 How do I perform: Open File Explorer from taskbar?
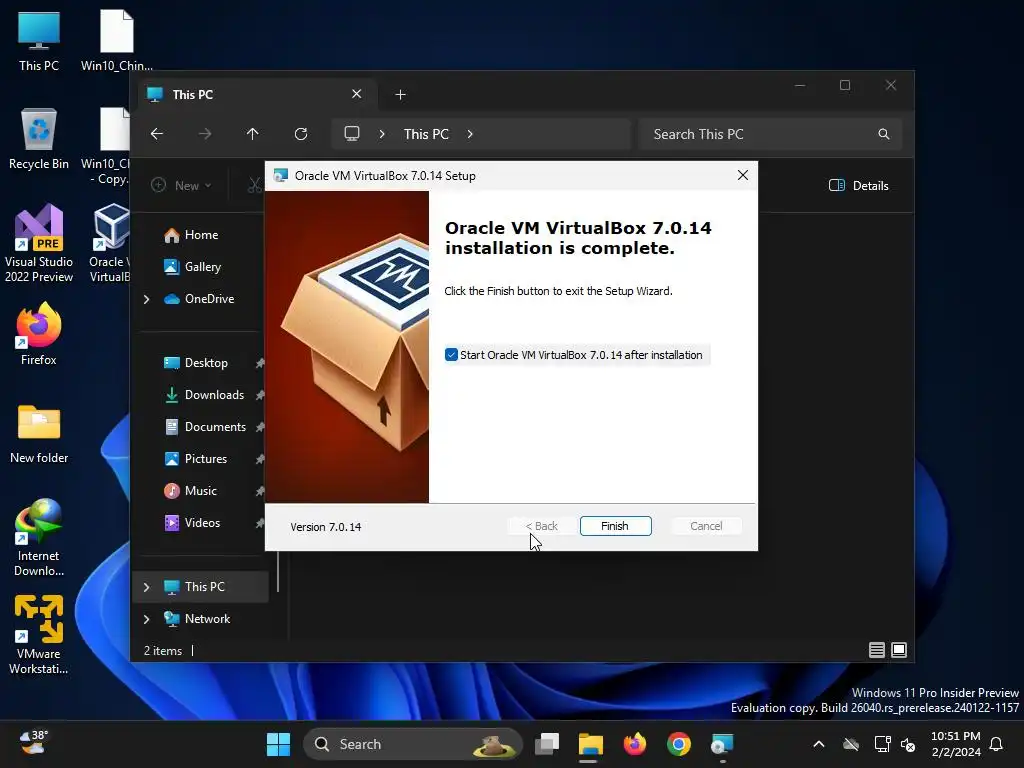coord(590,744)
